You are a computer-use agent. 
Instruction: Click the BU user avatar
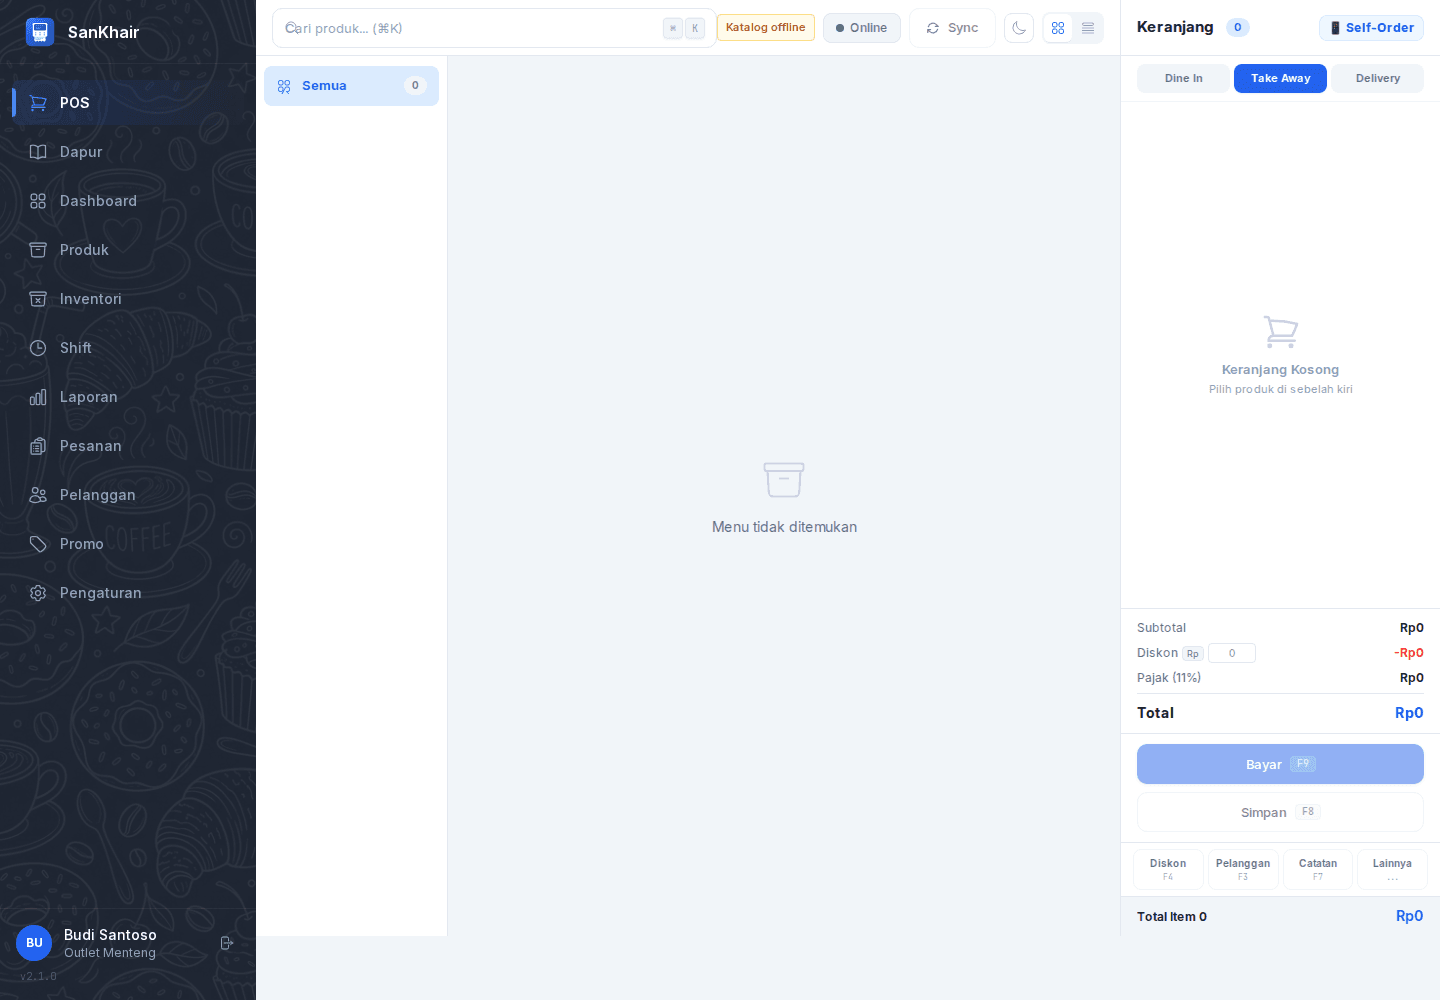pyautogui.click(x=34, y=943)
